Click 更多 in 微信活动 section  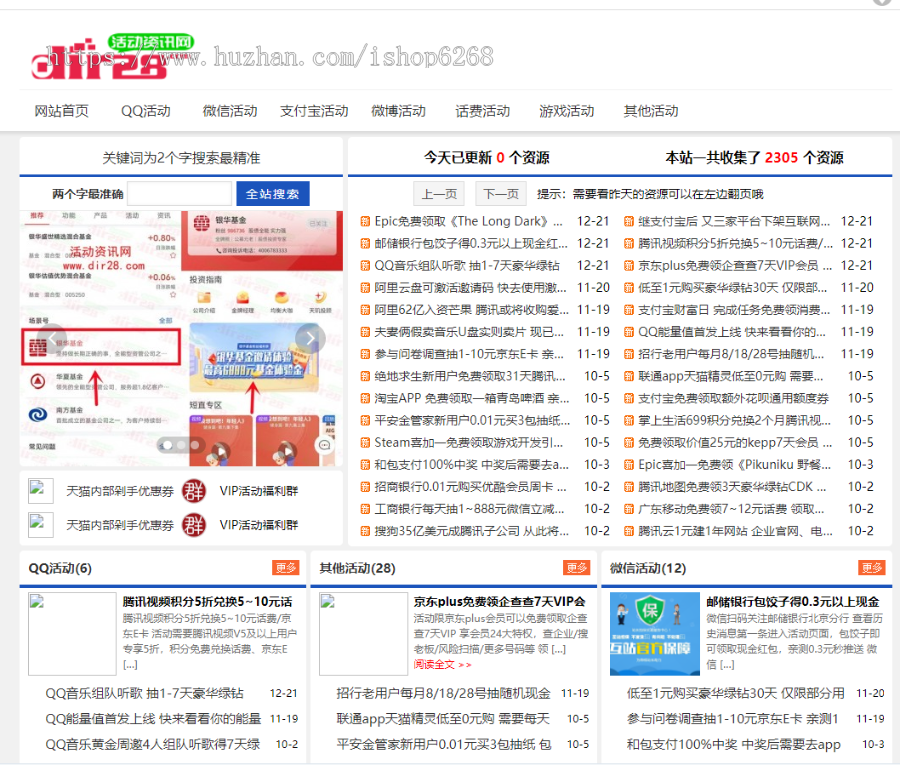point(871,568)
